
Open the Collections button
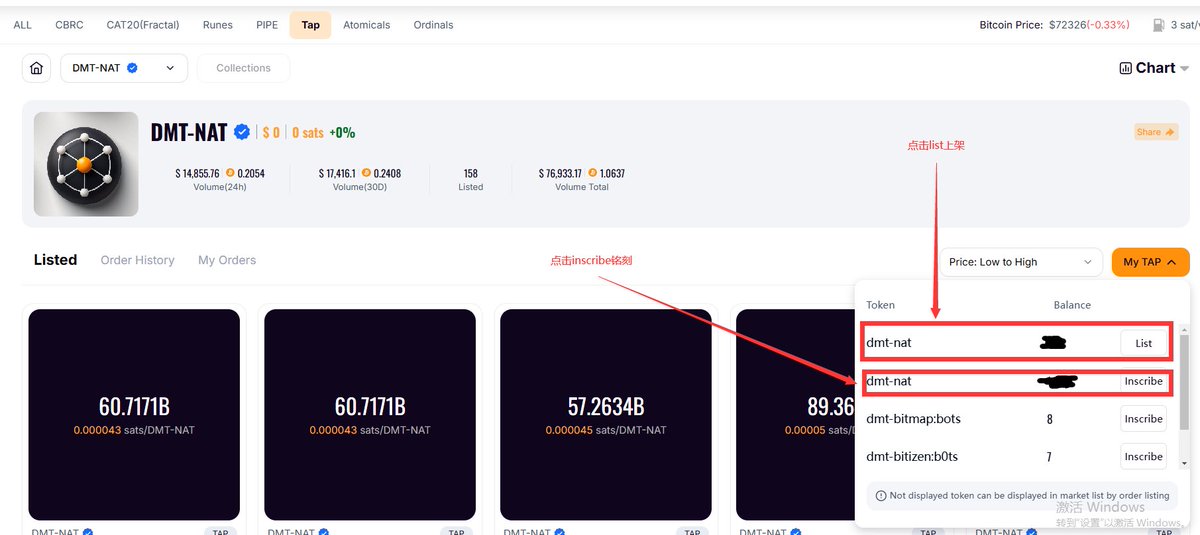pyautogui.click(x=243, y=68)
